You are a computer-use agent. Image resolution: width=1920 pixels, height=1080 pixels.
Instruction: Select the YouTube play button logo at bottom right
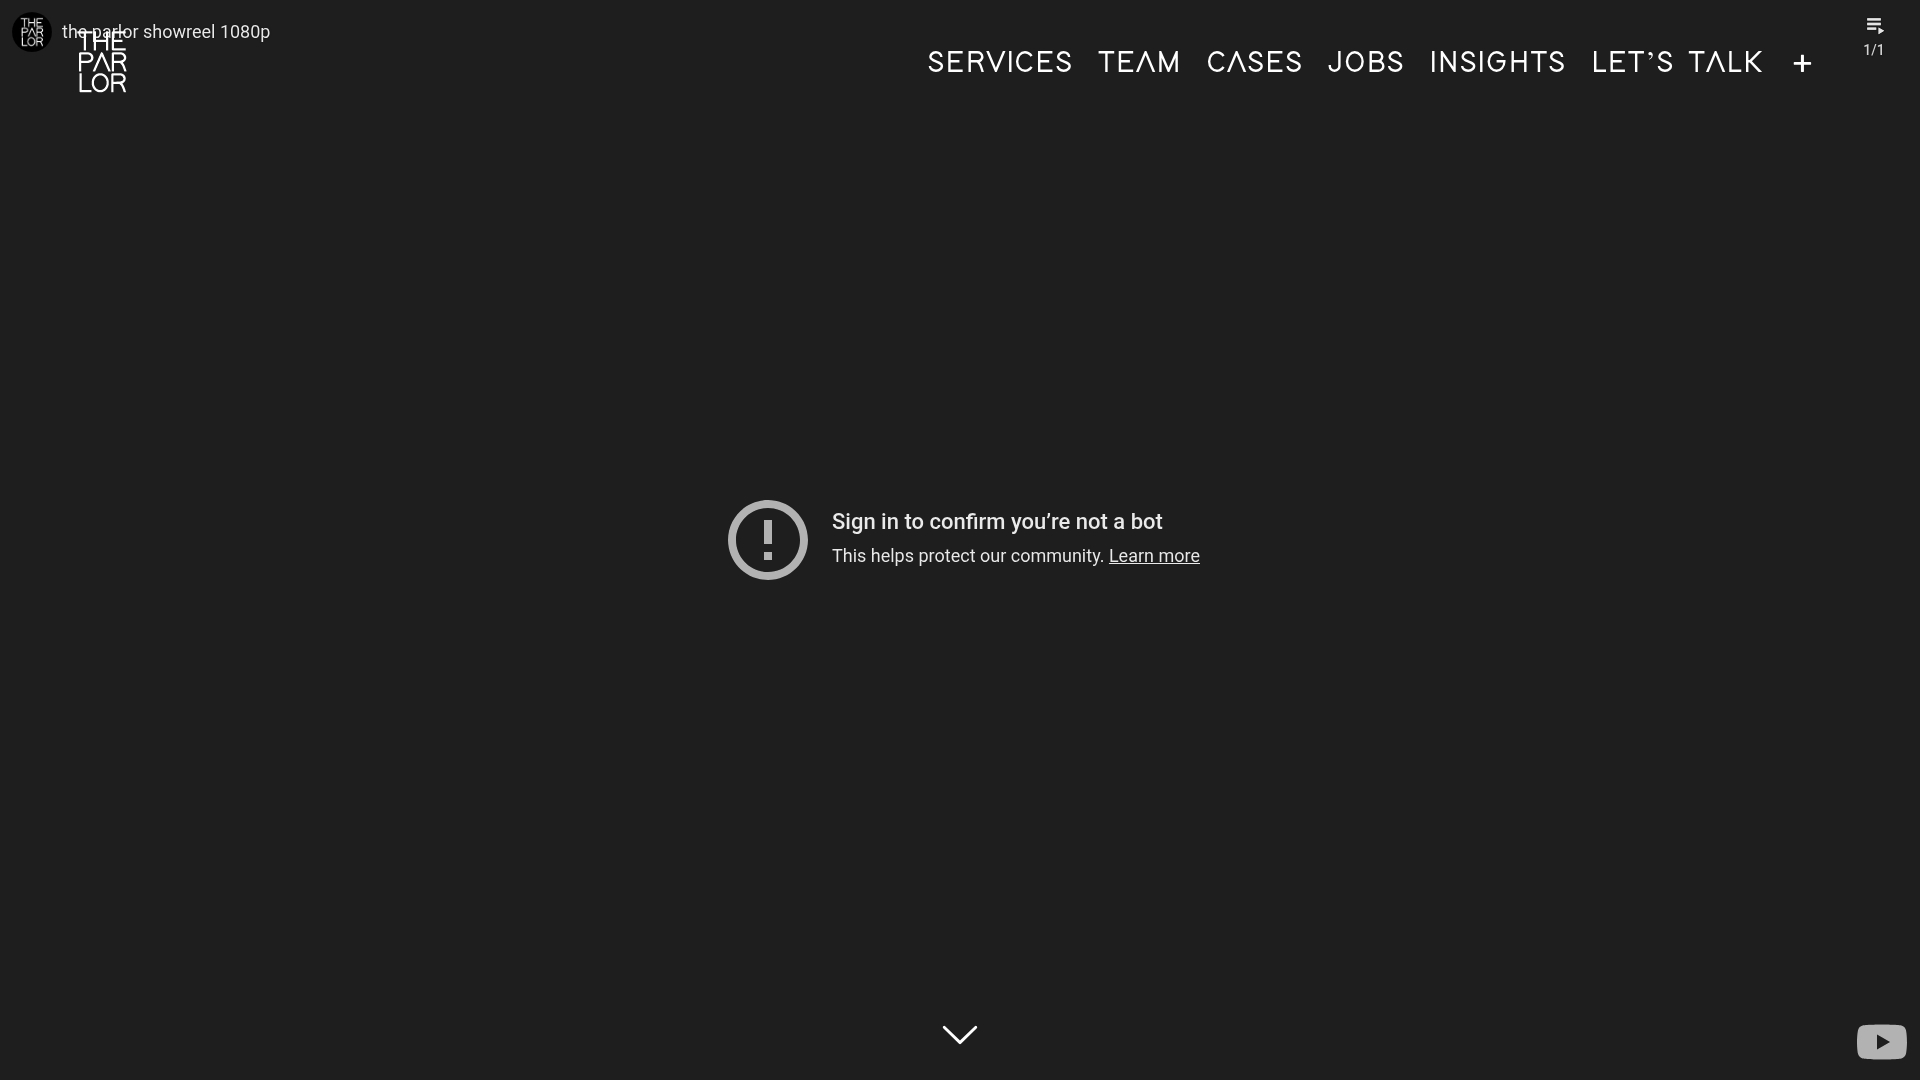[1881, 1041]
